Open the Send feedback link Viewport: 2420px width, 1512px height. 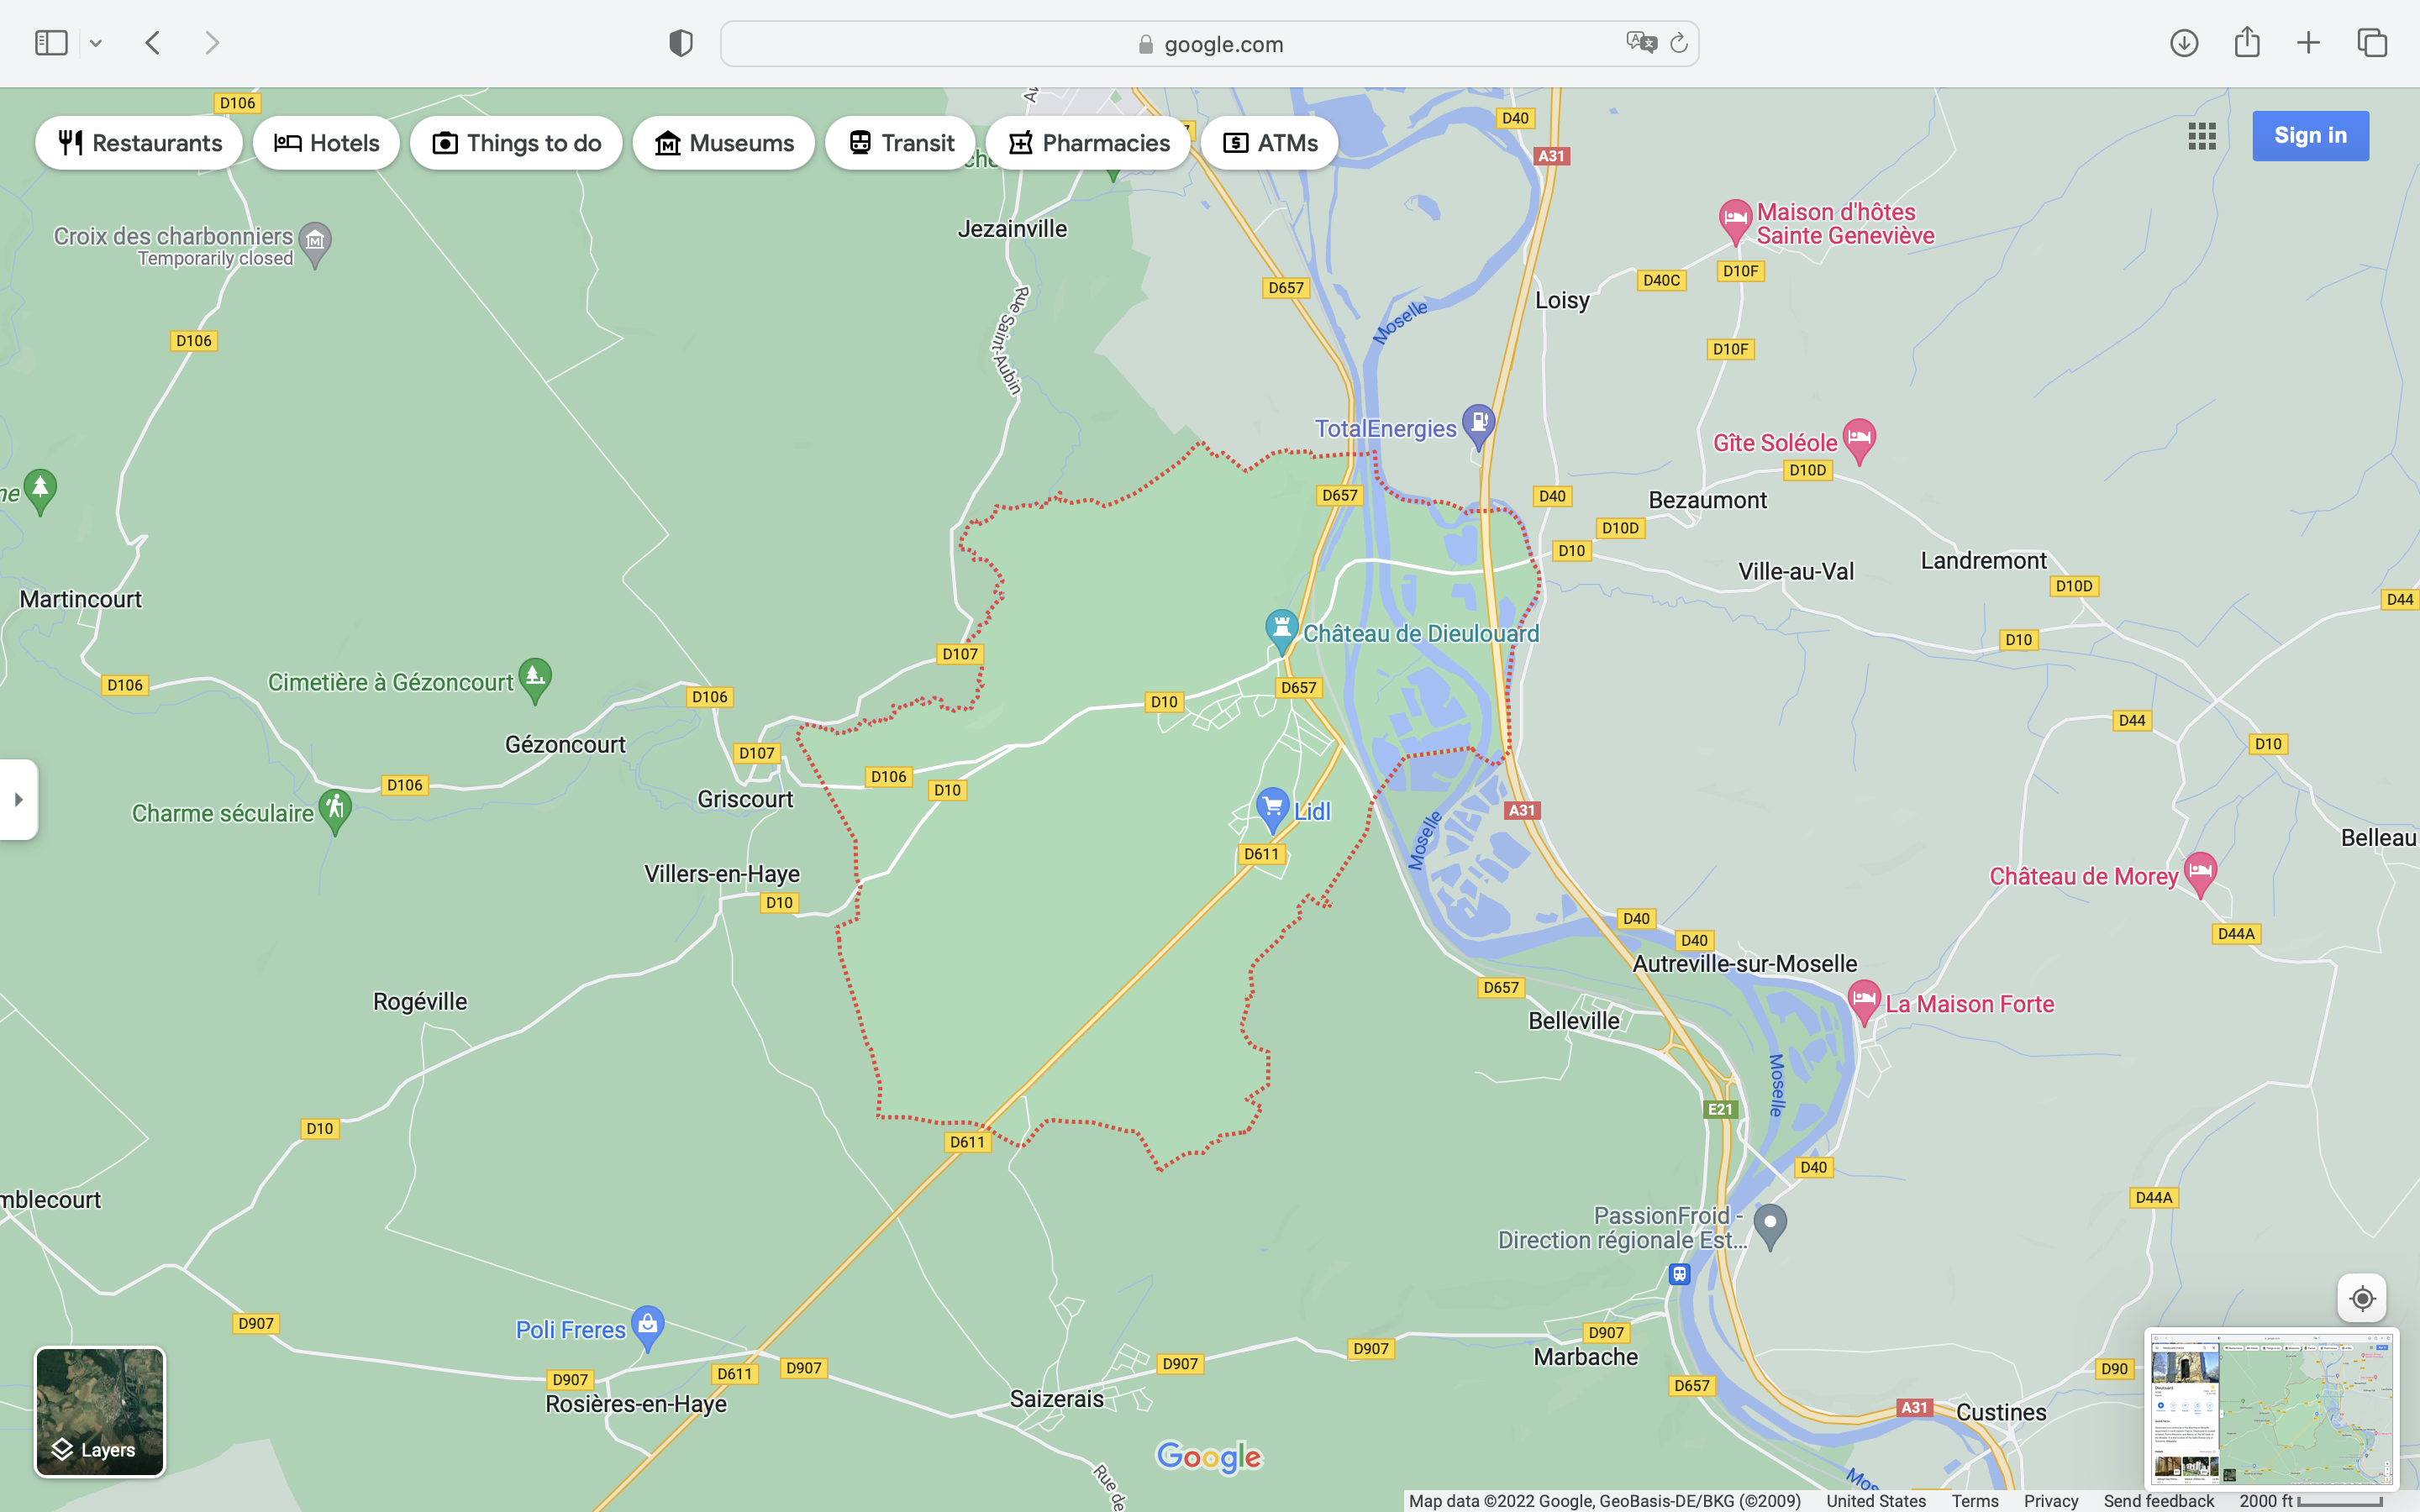2158,1501
